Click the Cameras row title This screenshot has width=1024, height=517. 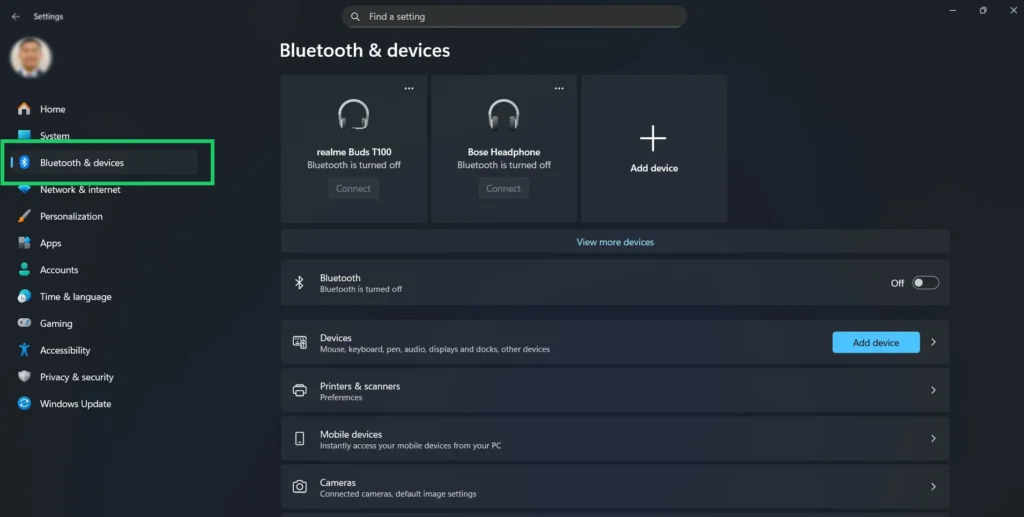click(338, 482)
